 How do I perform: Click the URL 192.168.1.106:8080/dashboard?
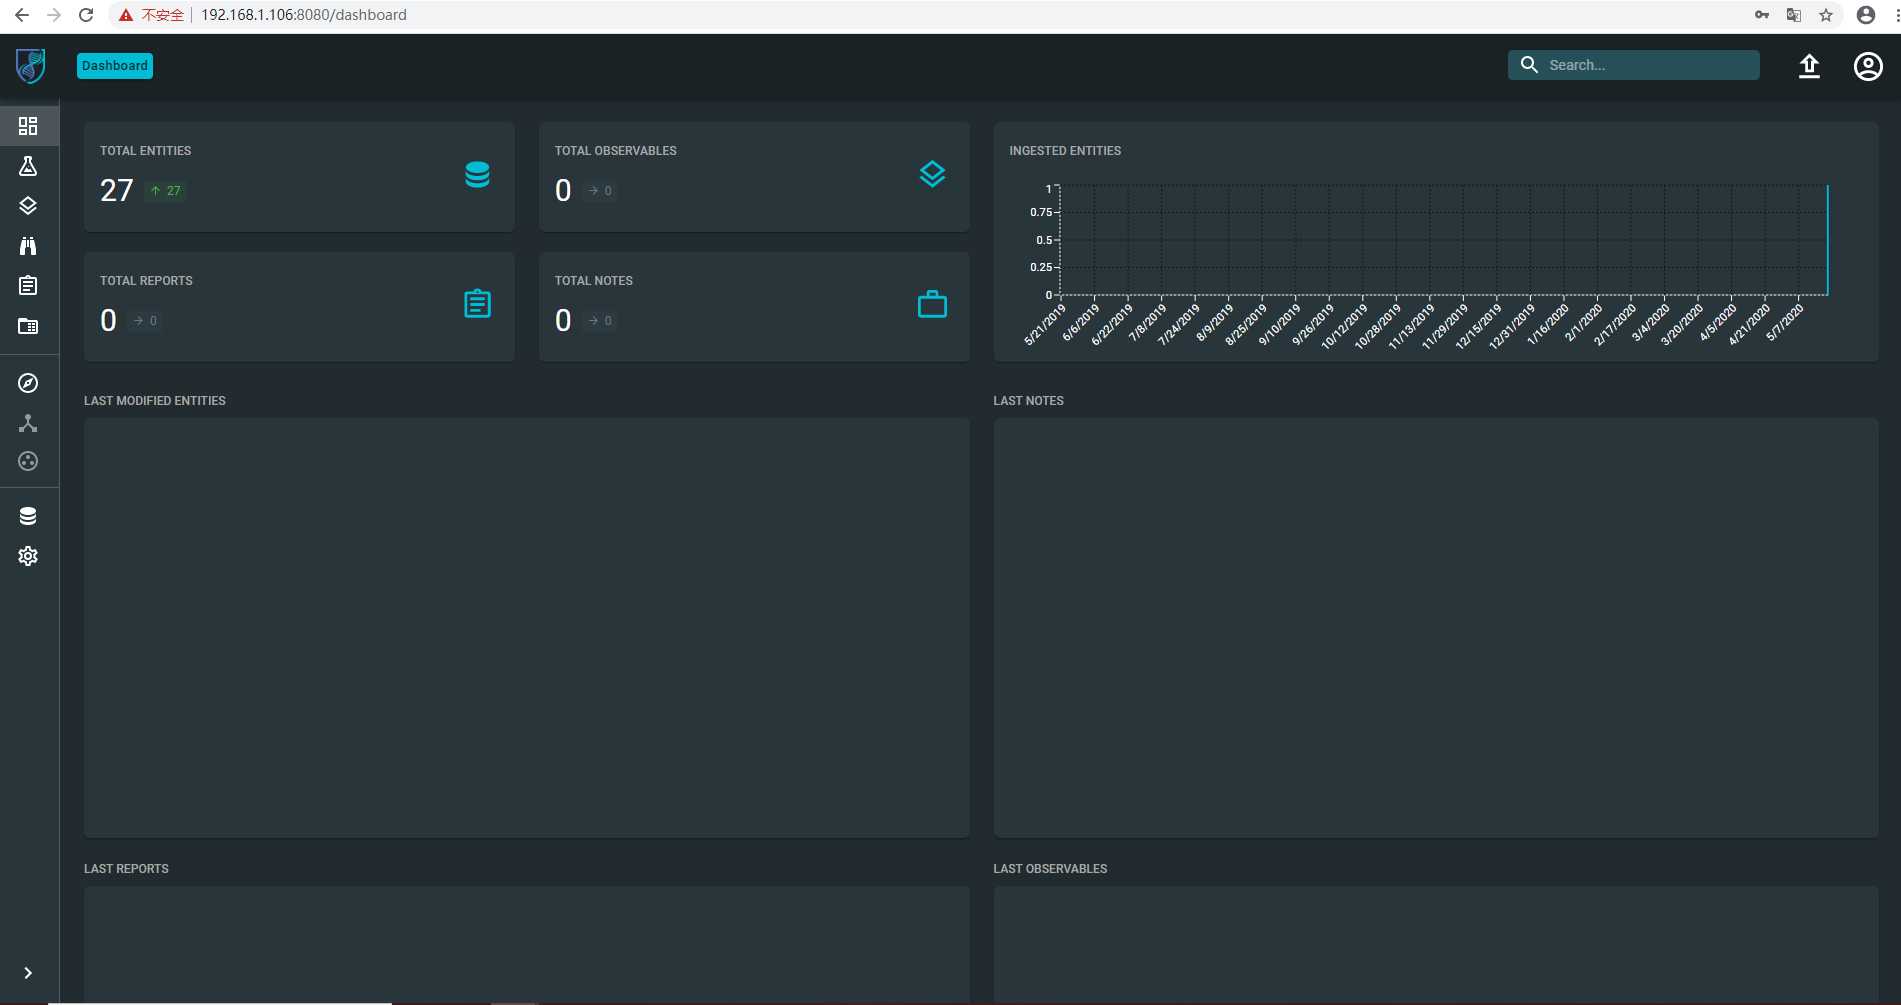(304, 15)
